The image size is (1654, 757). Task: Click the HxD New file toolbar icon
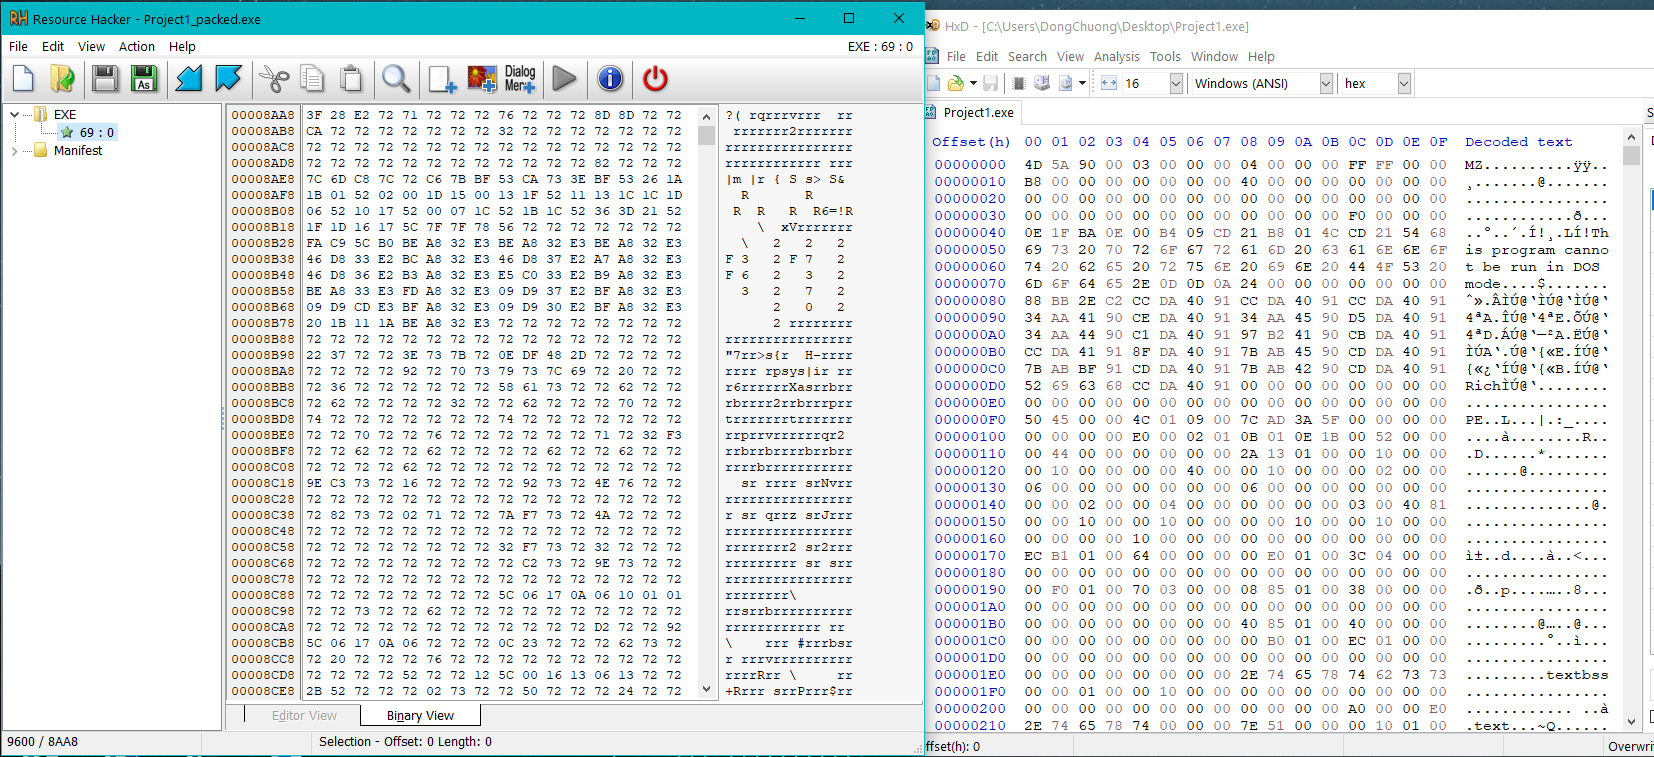click(x=934, y=83)
